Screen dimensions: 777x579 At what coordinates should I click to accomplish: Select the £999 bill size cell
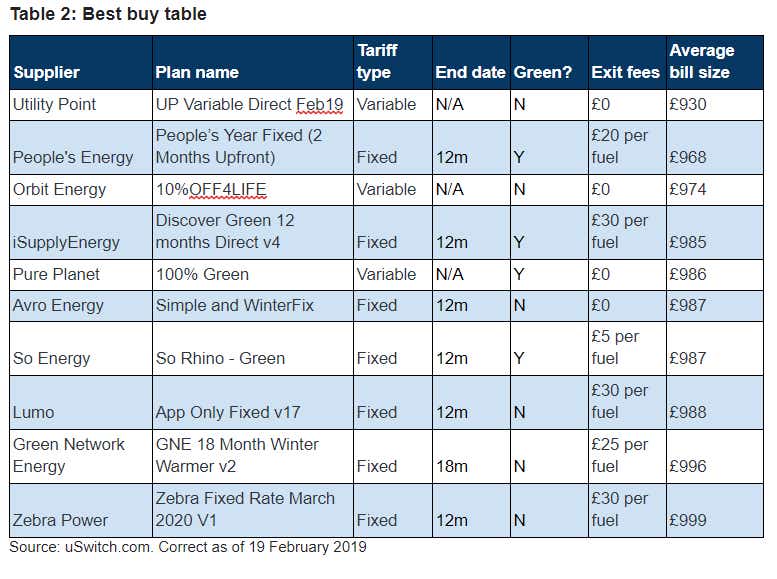point(715,511)
